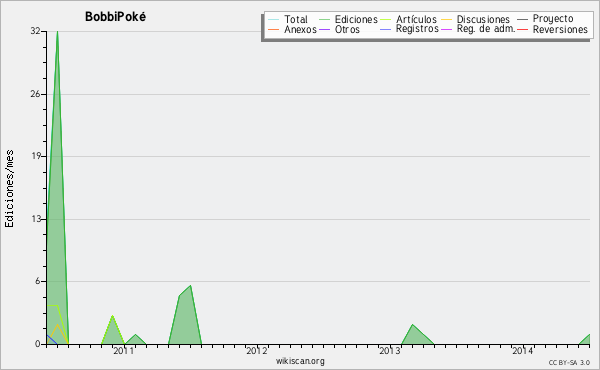
Task: Click the 2014 x-axis label
Action: [x=522, y=351]
